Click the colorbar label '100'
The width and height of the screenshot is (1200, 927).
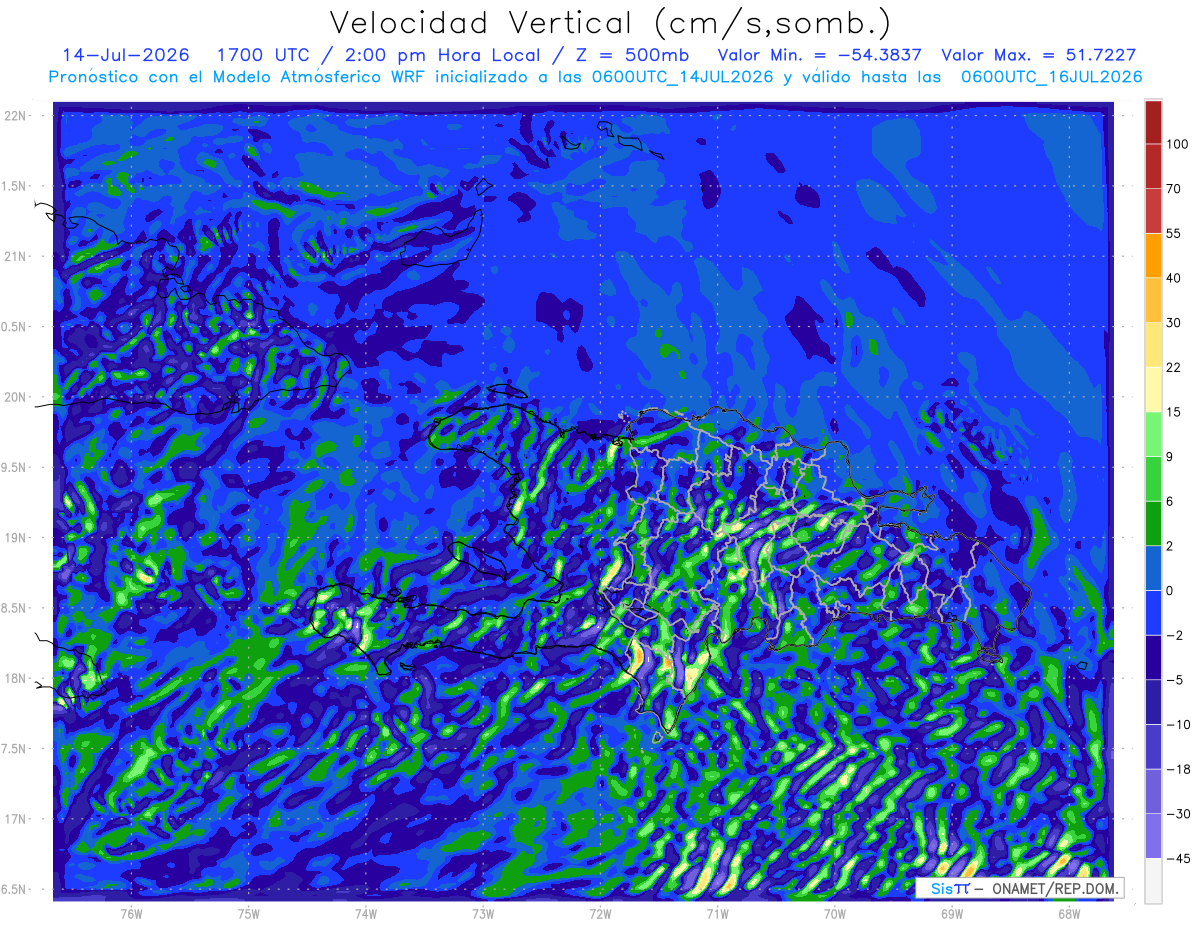coord(1177,144)
